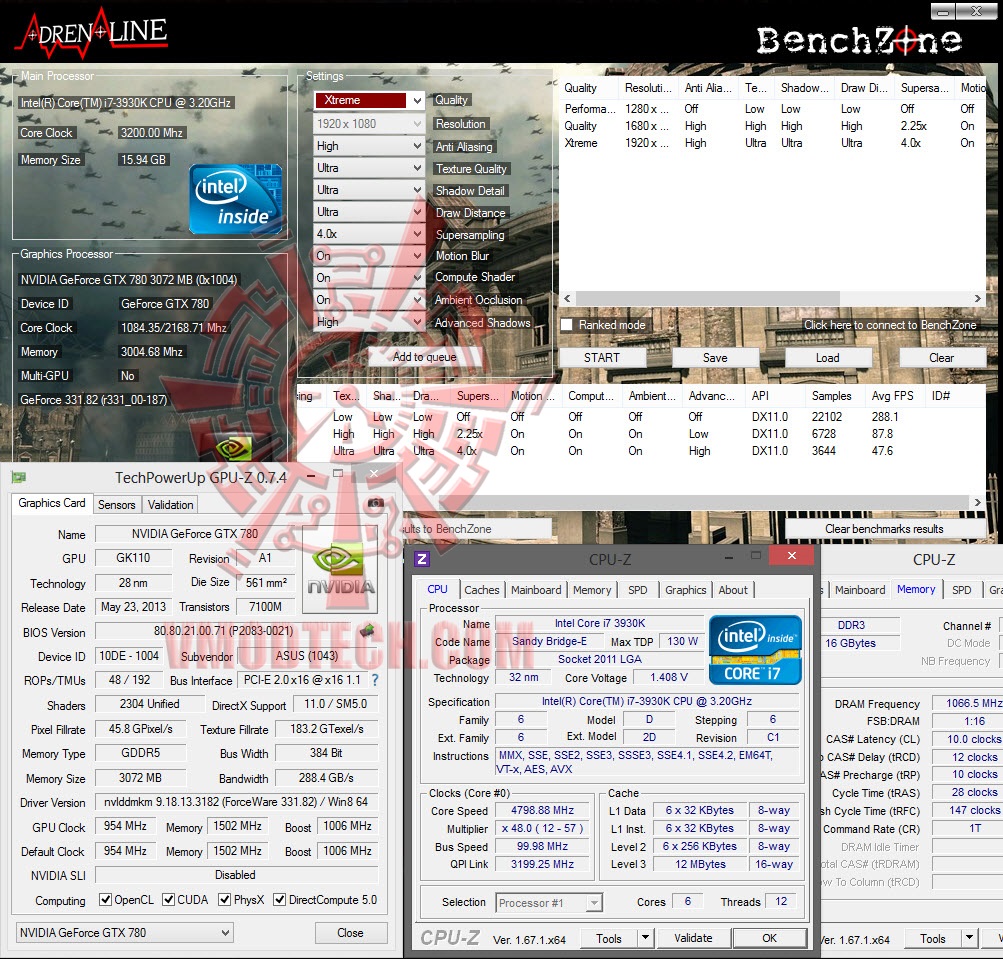Click the BIOS version save chip icon

tap(367, 631)
